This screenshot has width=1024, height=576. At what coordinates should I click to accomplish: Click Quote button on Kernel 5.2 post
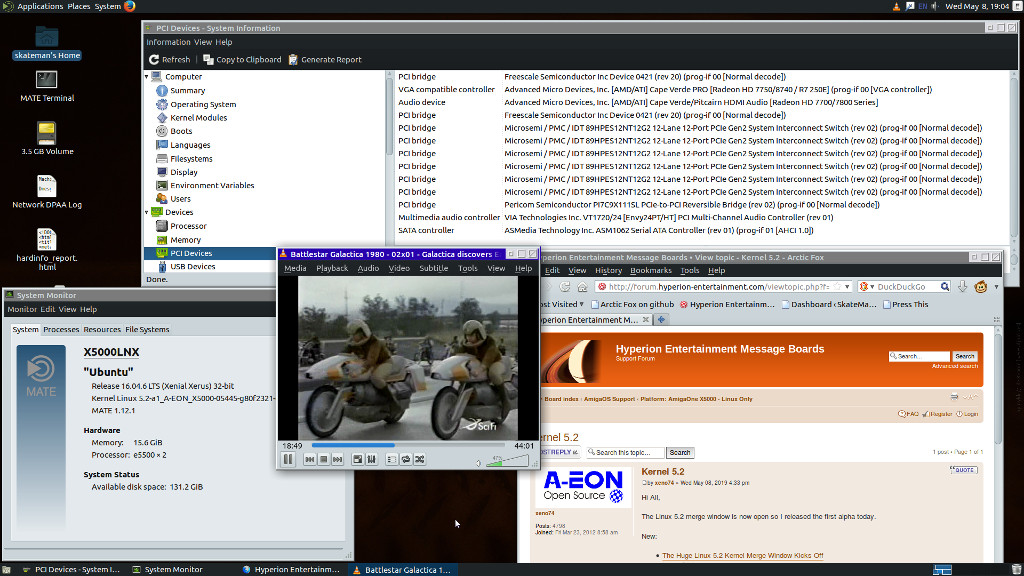(x=964, y=470)
